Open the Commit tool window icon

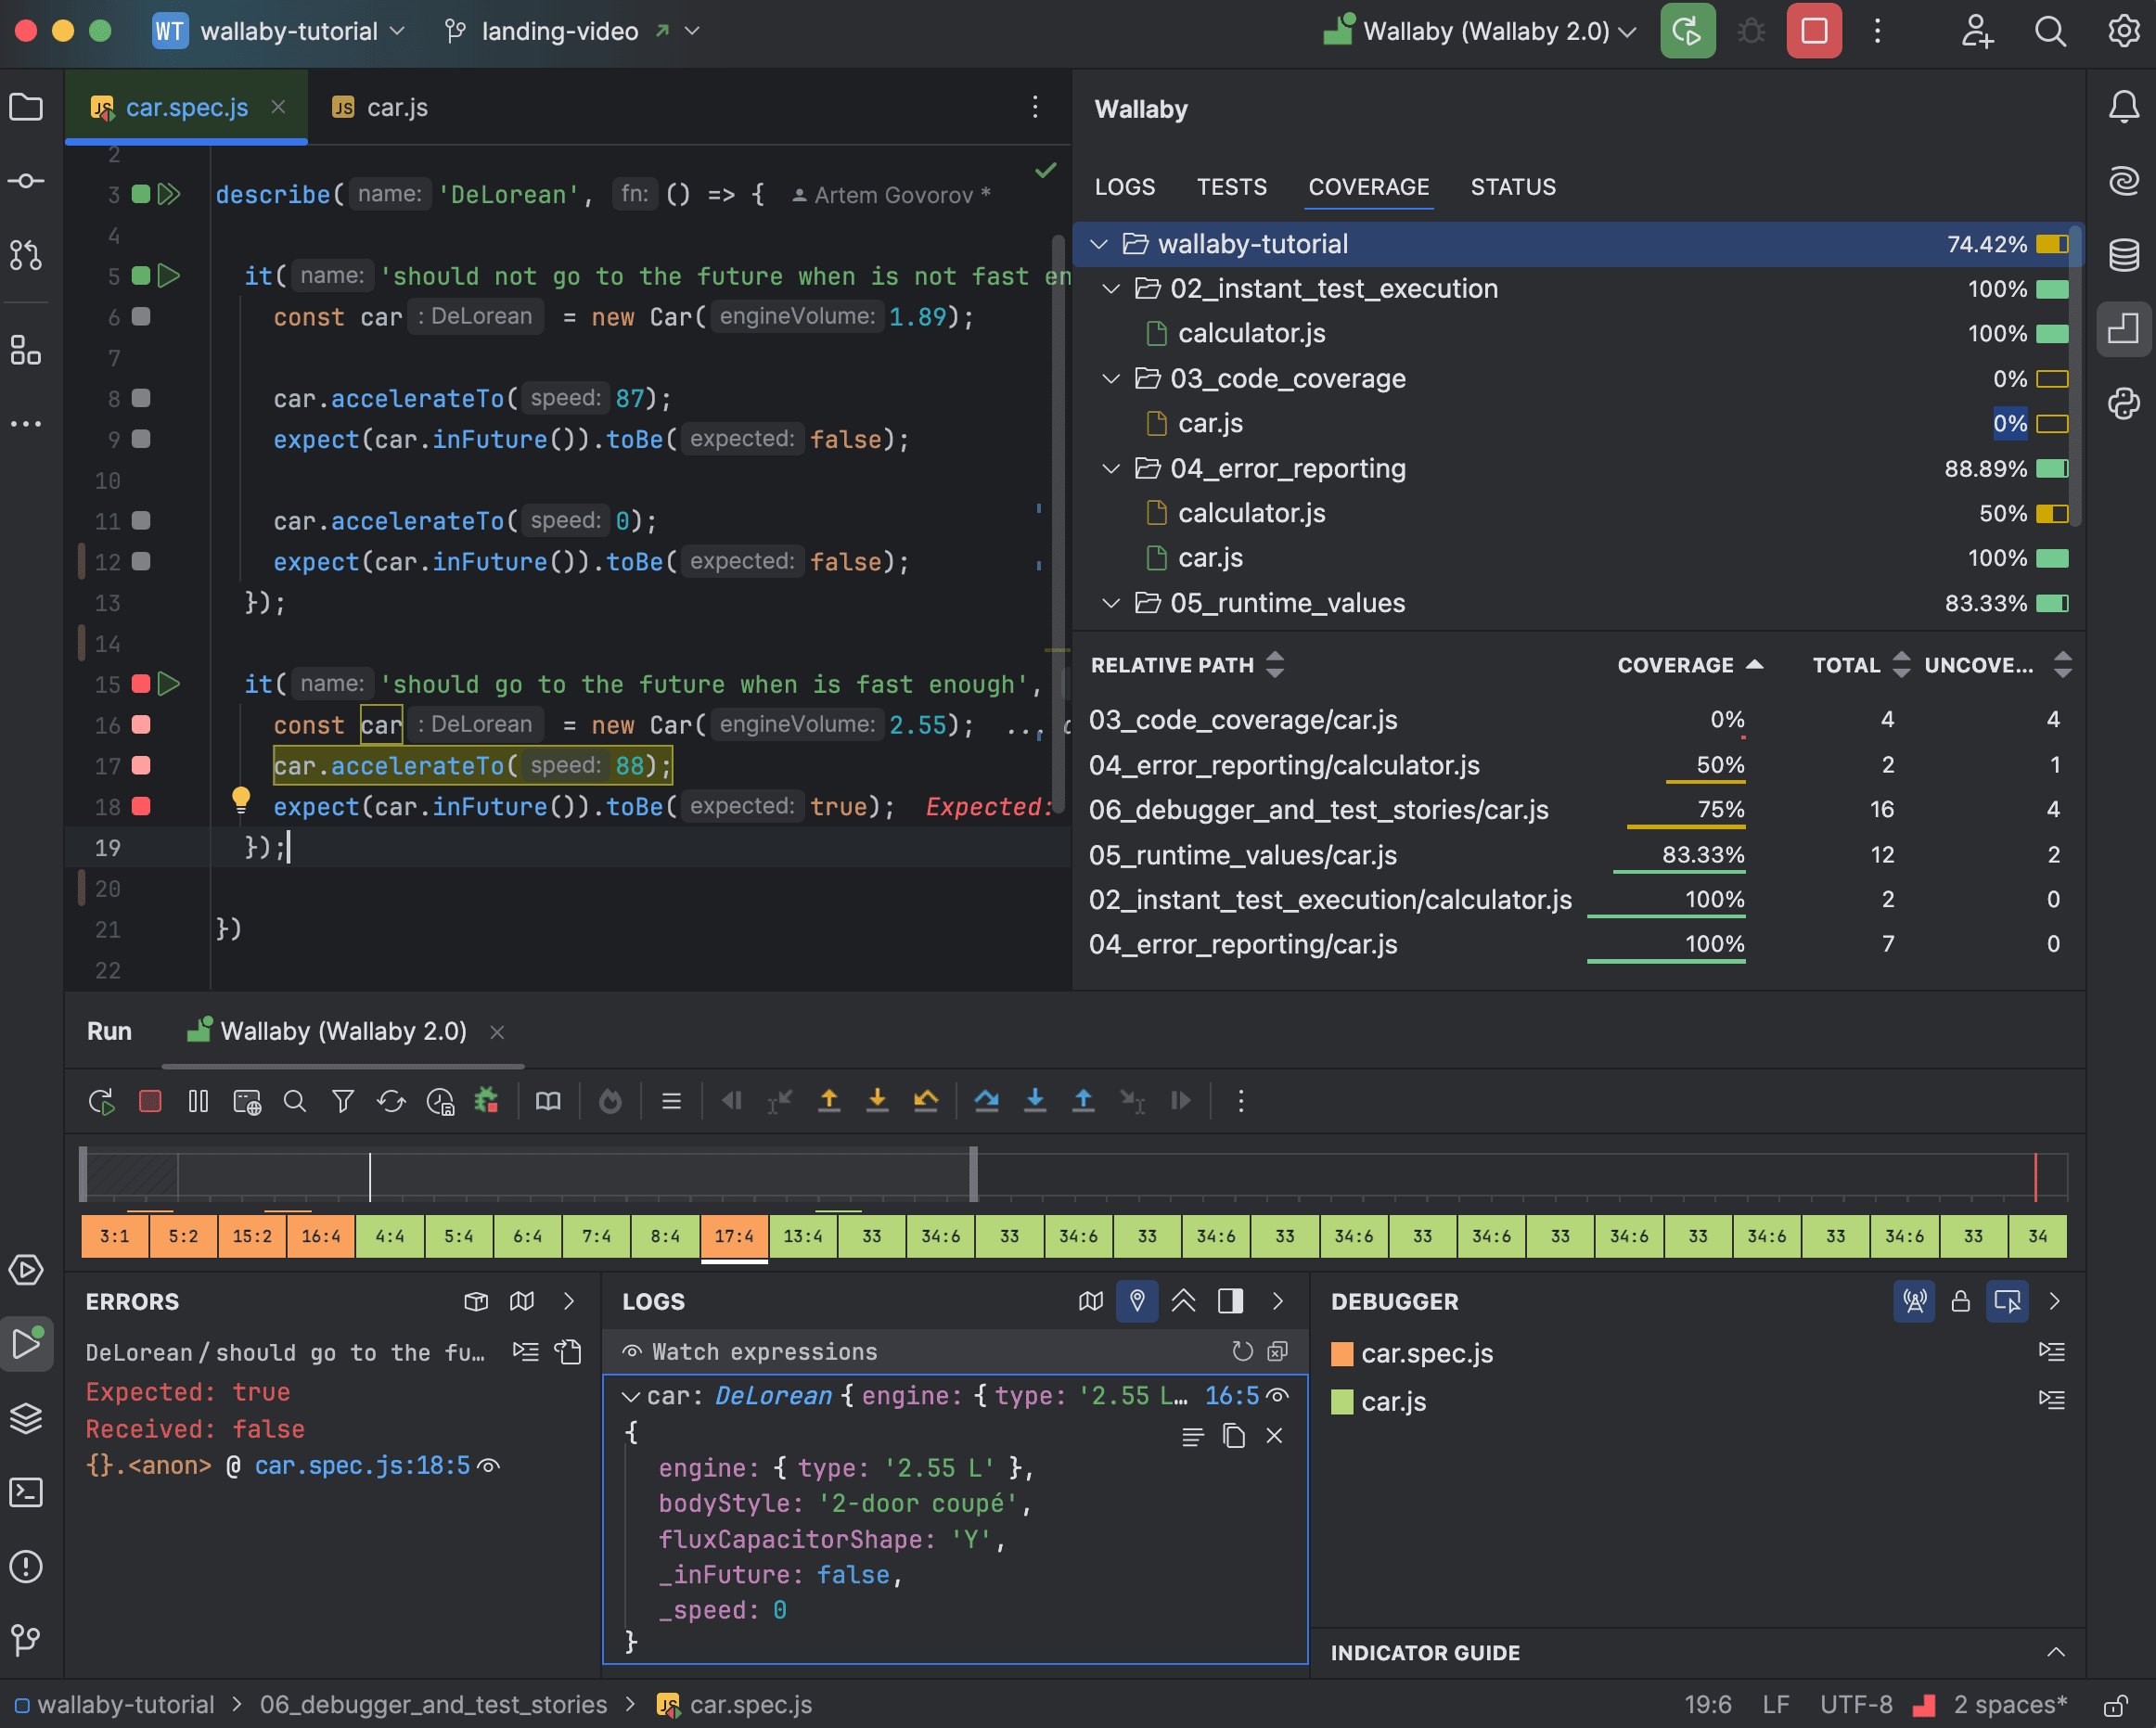click(x=26, y=181)
